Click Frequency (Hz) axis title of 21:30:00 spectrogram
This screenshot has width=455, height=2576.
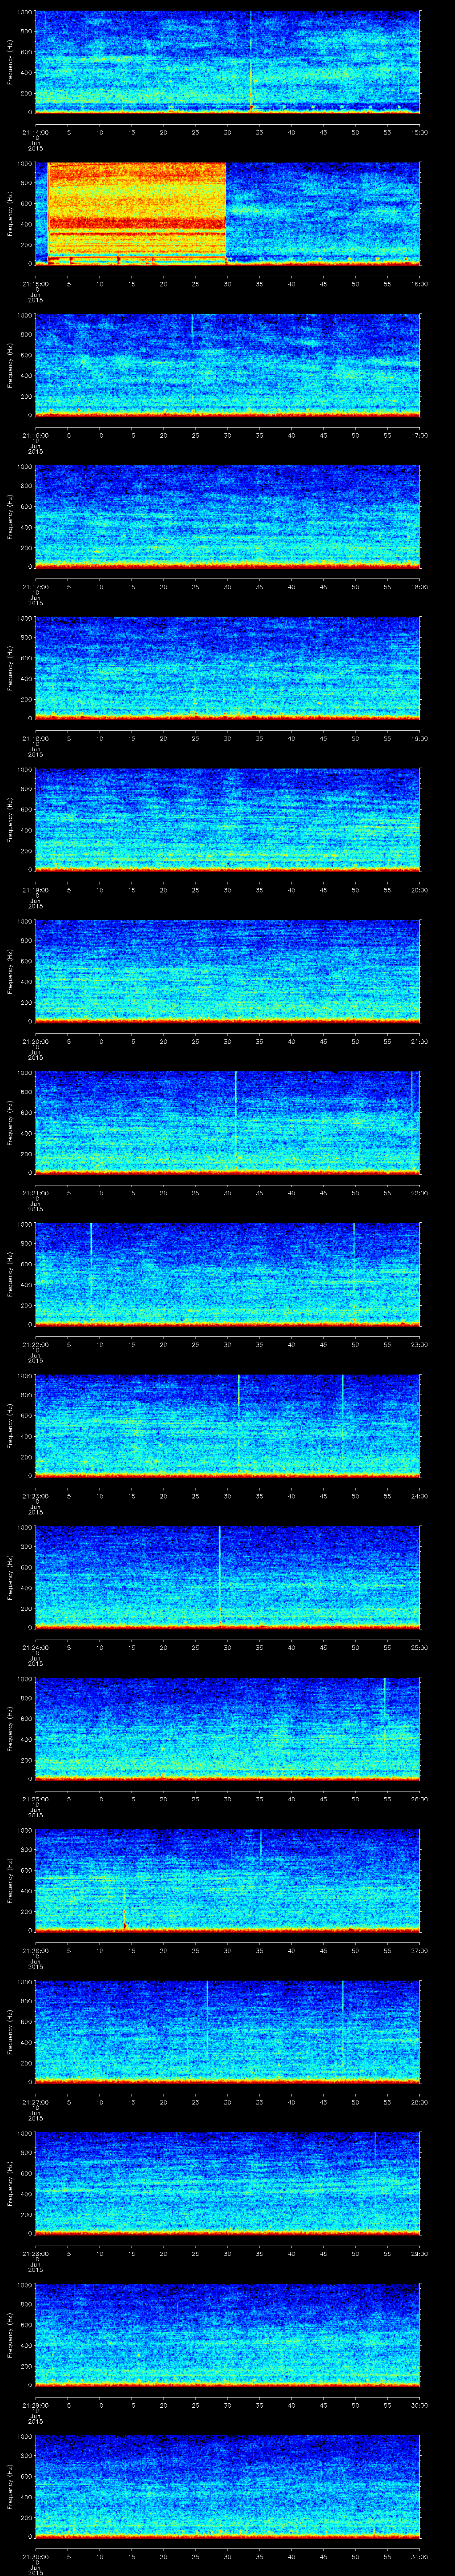pyautogui.click(x=10, y=2487)
